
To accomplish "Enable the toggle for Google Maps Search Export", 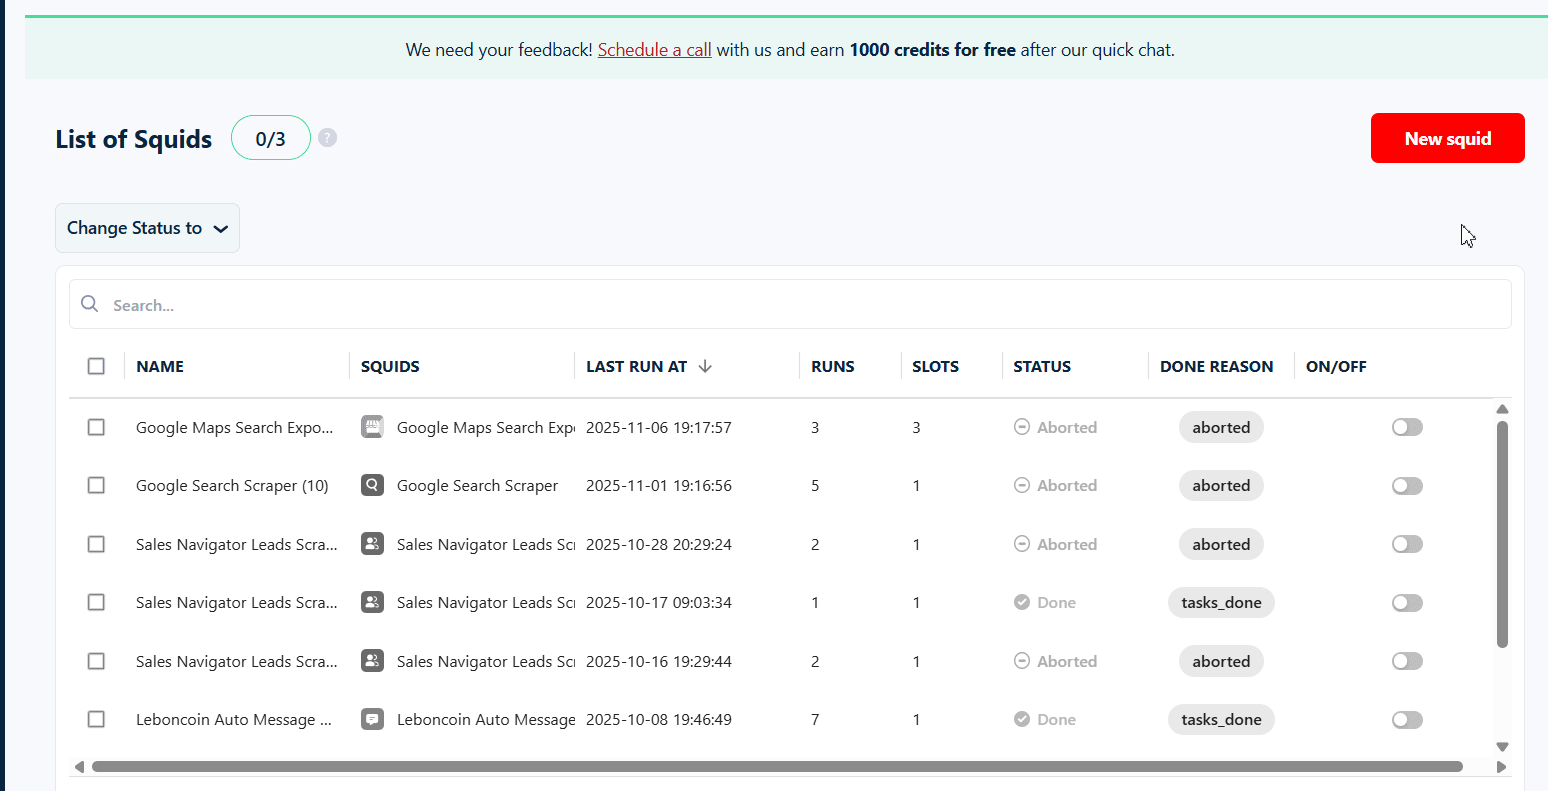I will click(1407, 427).
